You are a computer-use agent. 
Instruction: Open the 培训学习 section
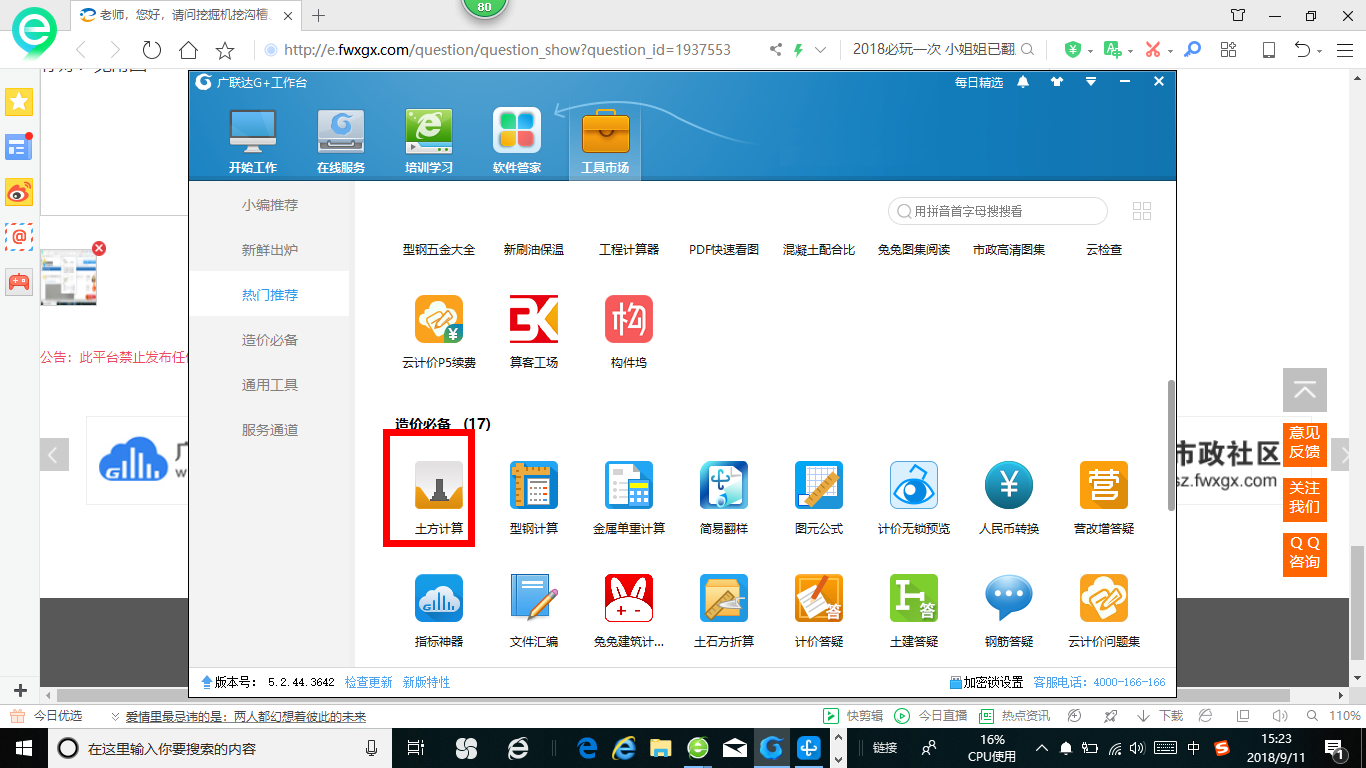pyautogui.click(x=429, y=141)
